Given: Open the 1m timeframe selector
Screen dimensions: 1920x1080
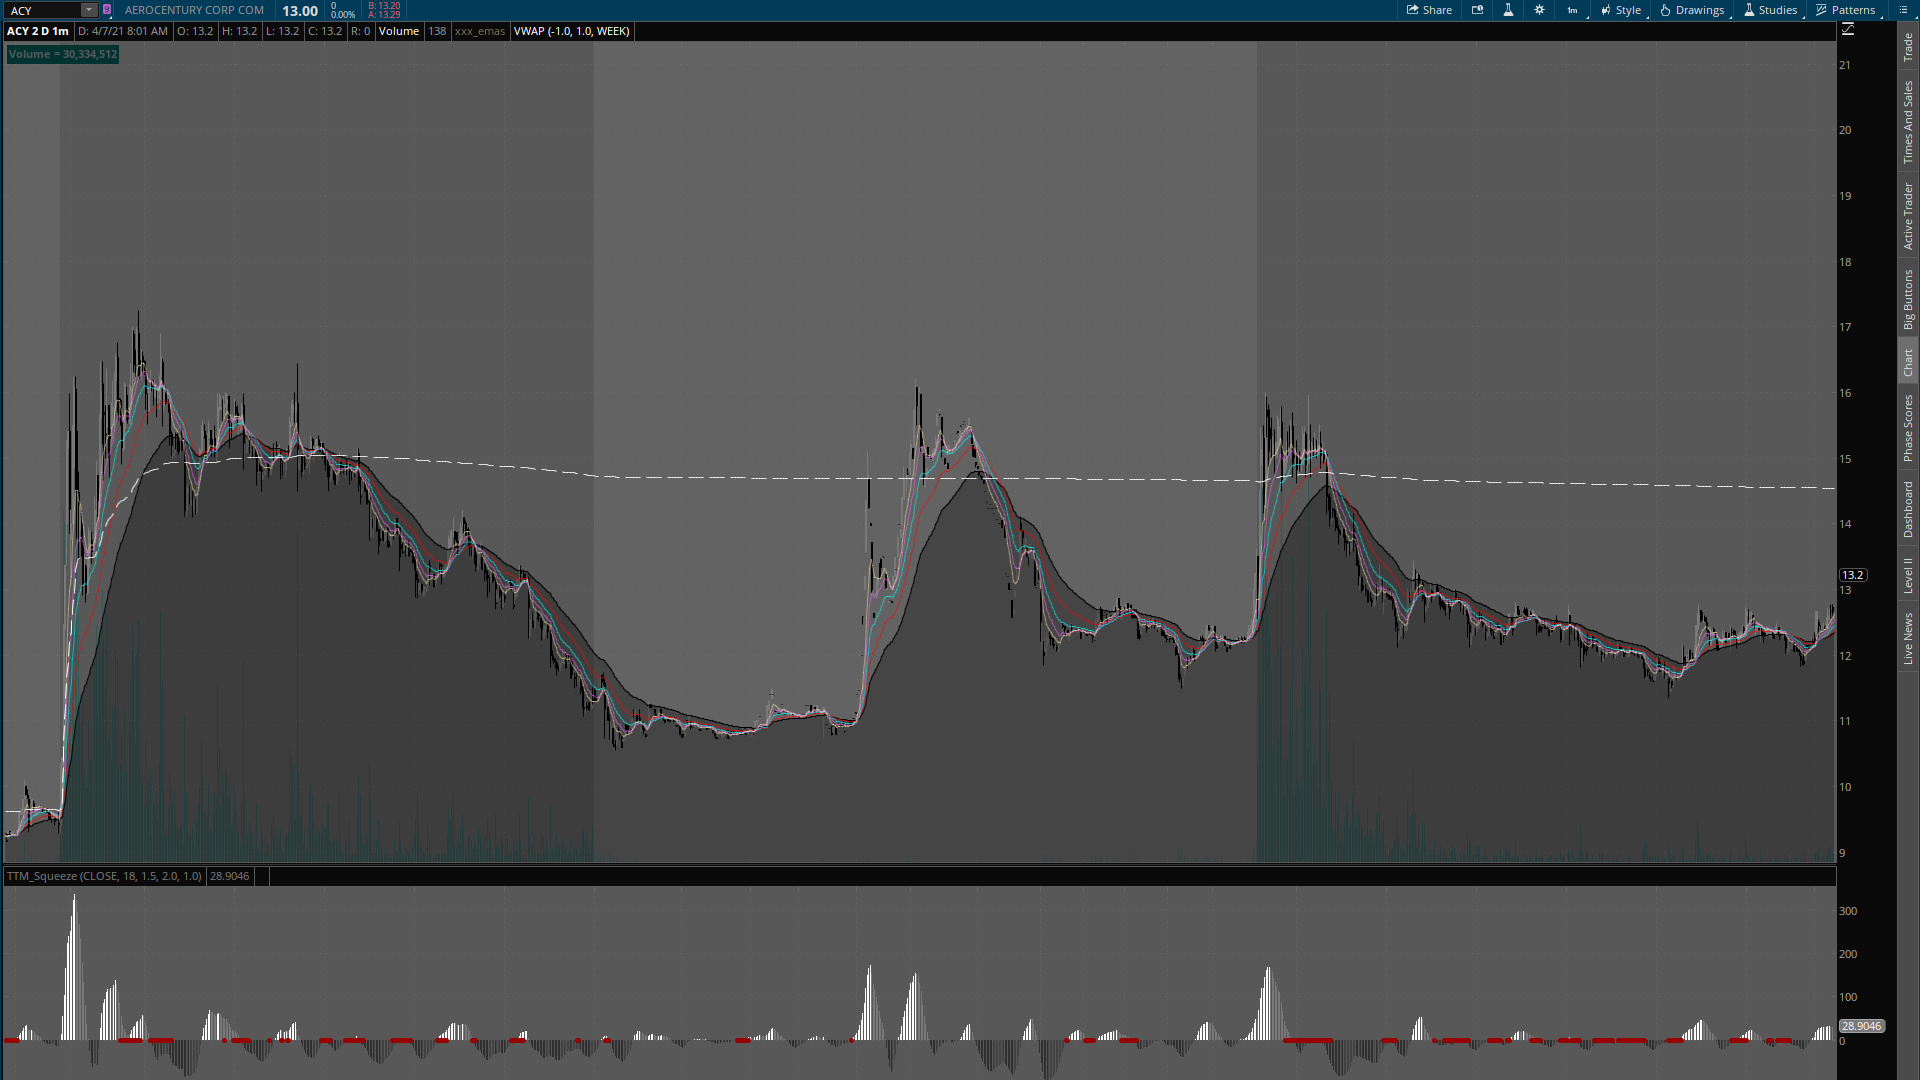Looking at the screenshot, I should coord(1572,10).
